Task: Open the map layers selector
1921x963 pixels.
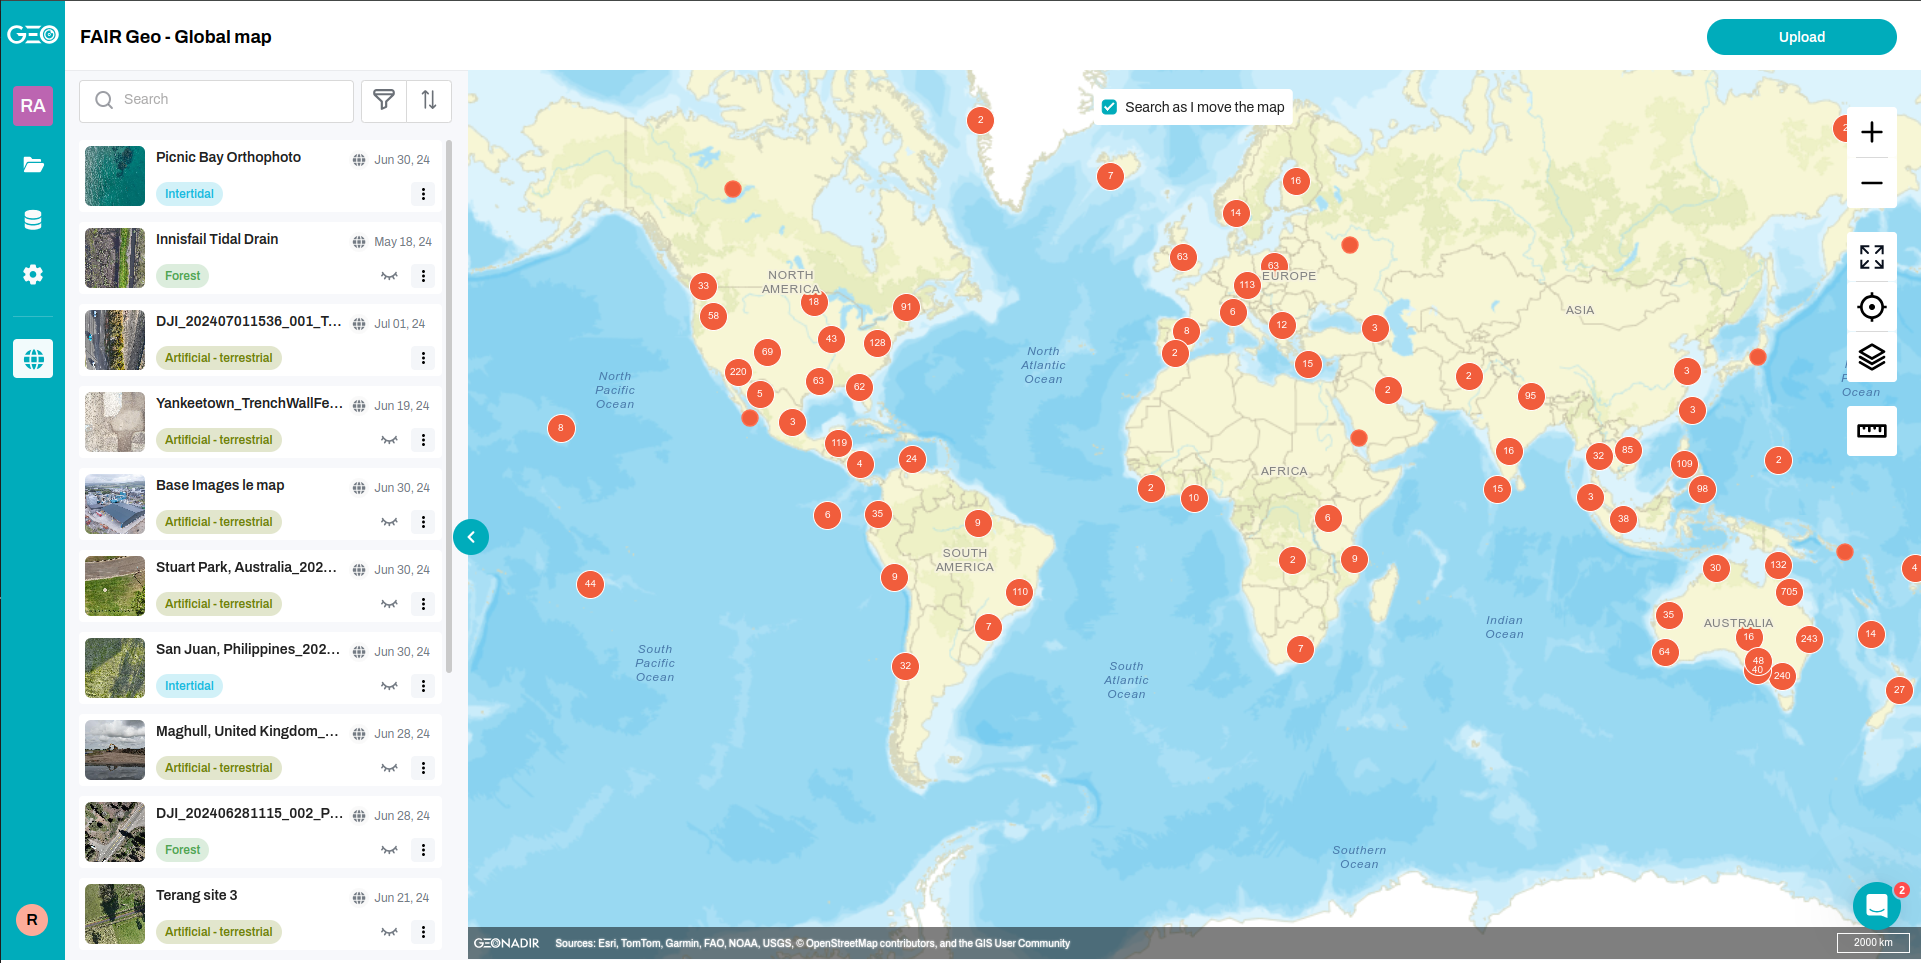Action: coord(1871,357)
